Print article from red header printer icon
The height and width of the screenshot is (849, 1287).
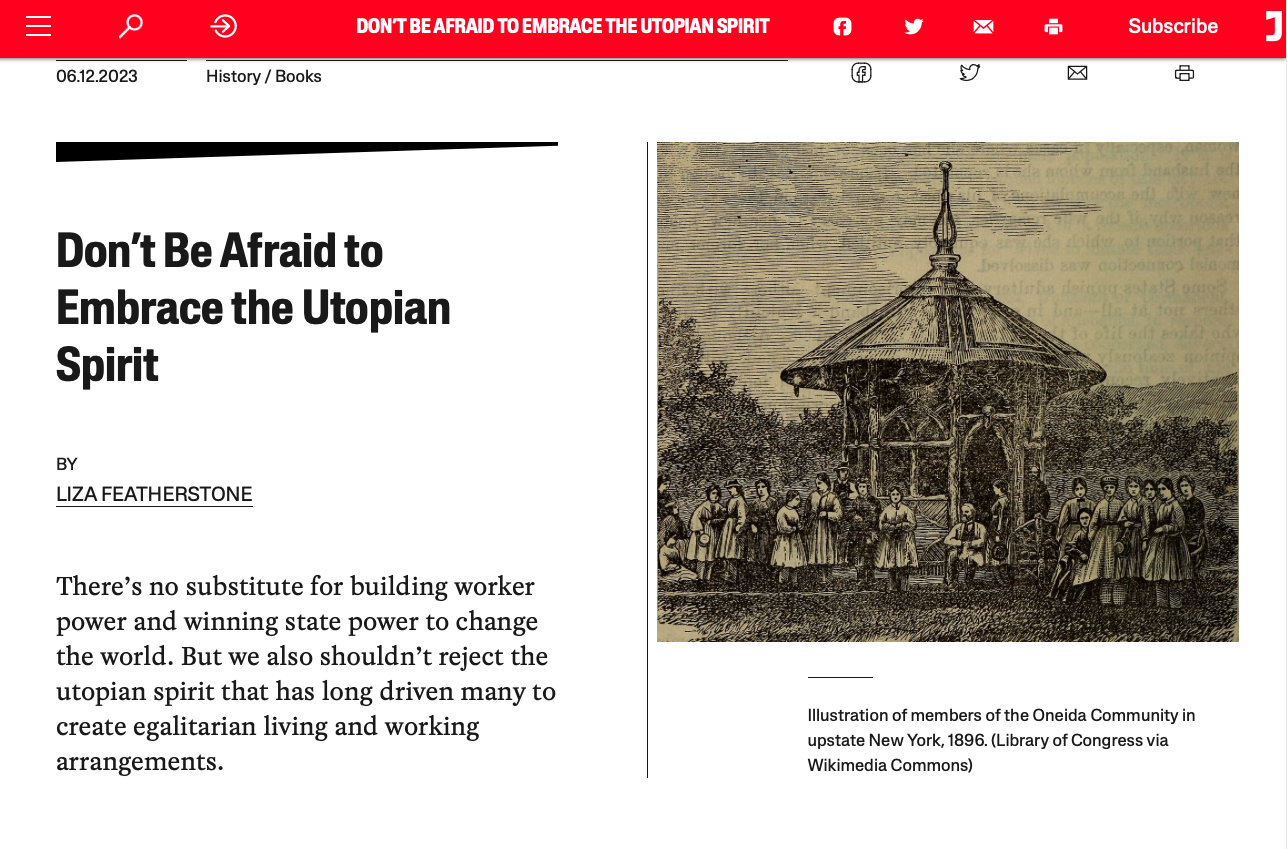pos(1053,27)
